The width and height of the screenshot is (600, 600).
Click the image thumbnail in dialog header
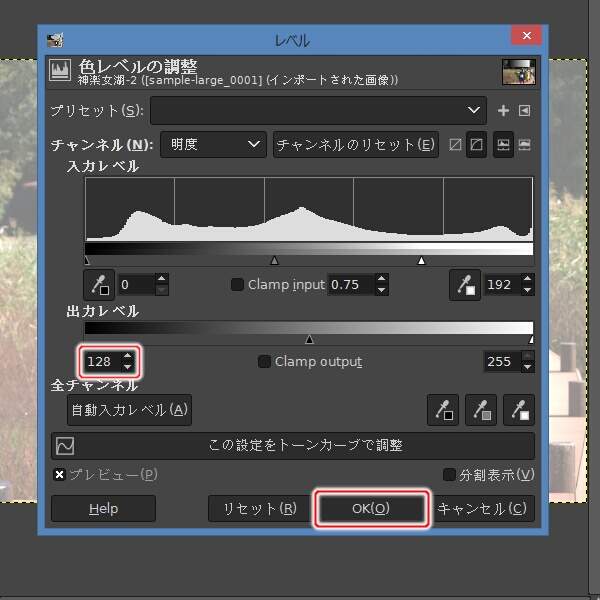point(519,72)
